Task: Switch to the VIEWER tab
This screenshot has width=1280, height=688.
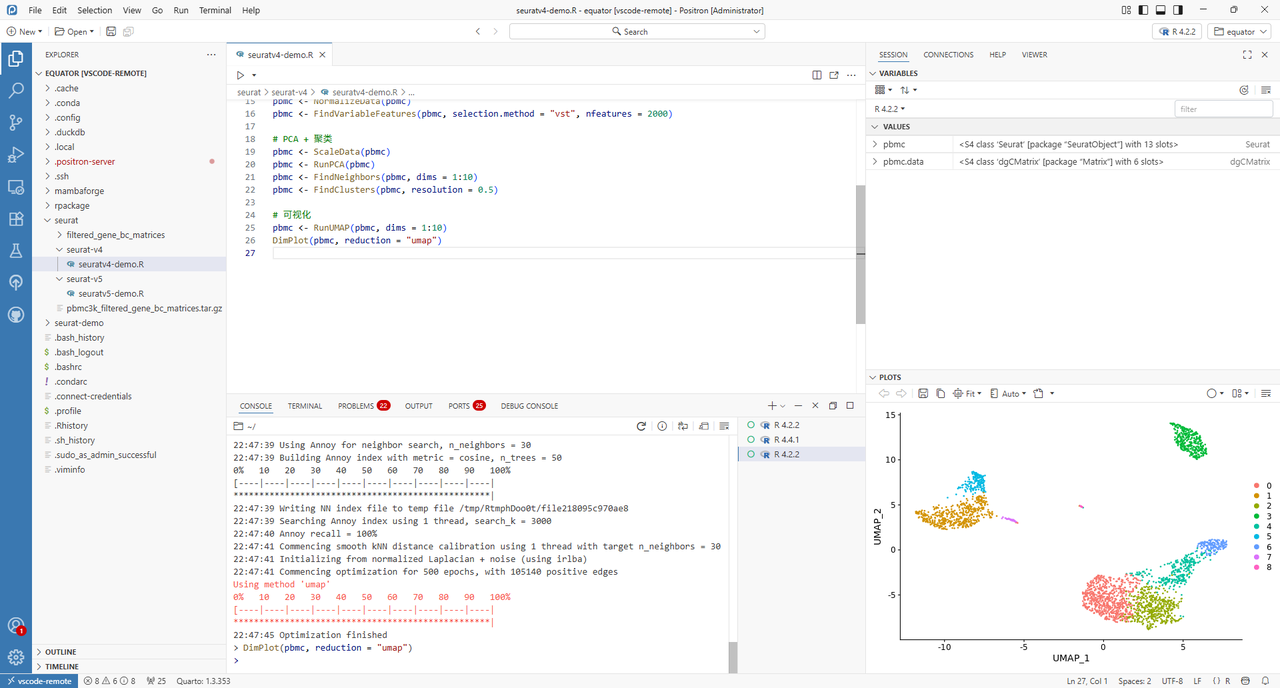Action: click(x=1034, y=55)
